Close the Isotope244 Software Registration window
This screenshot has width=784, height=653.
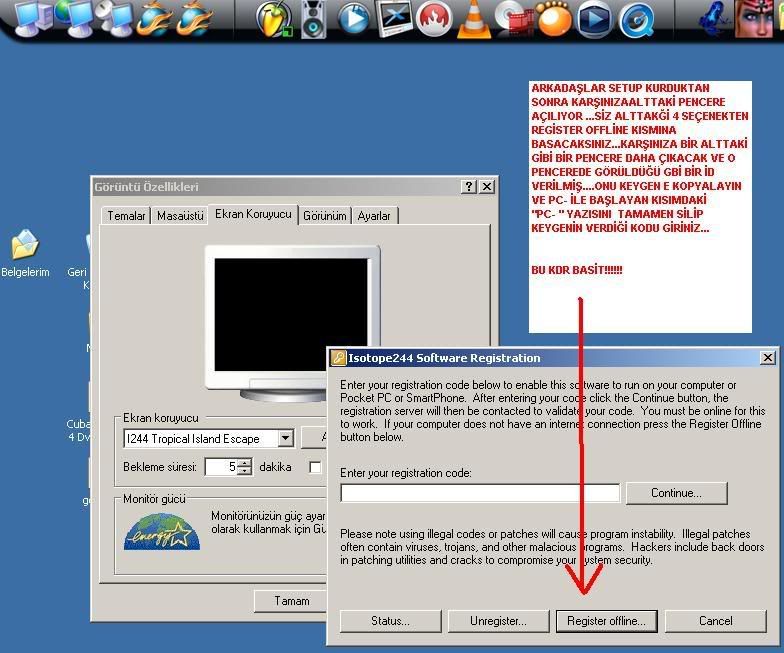click(768, 358)
